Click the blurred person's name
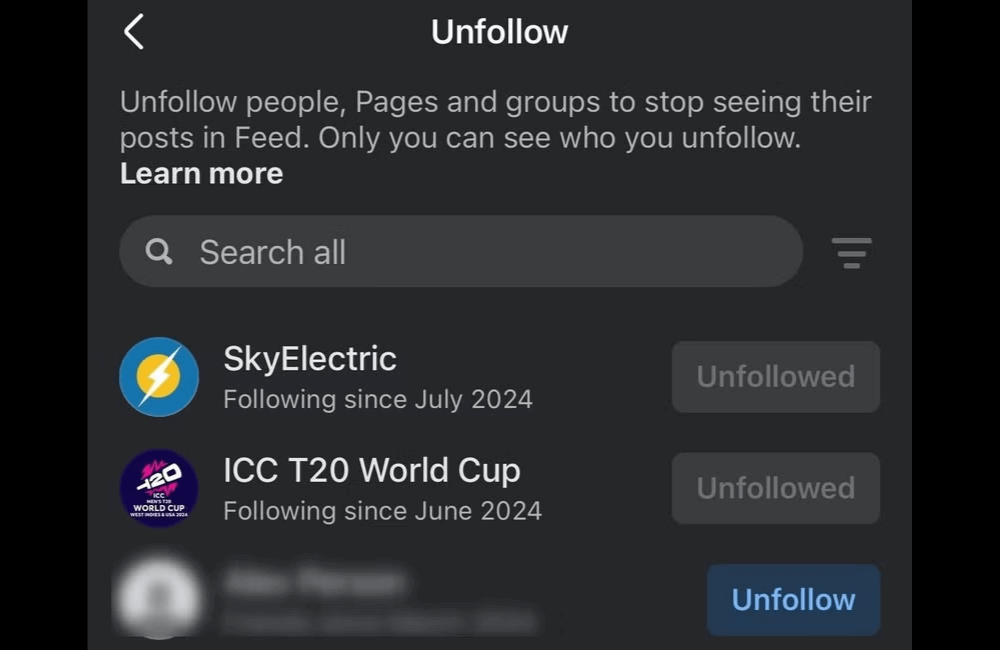This screenshot has height=650, width=1000. [314, 581]
